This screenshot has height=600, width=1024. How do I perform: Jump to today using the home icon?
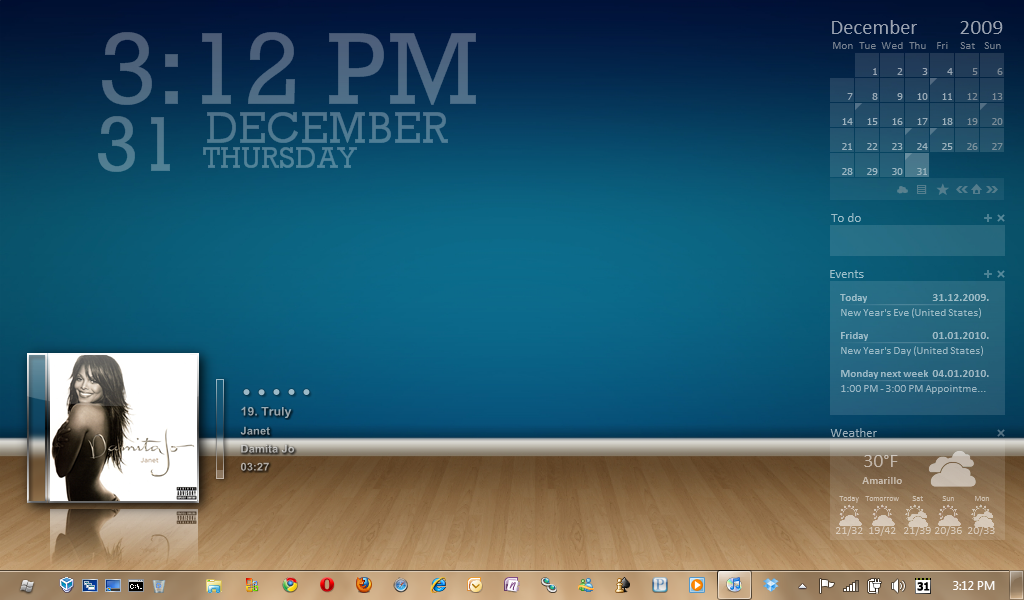tap(976, 189)
